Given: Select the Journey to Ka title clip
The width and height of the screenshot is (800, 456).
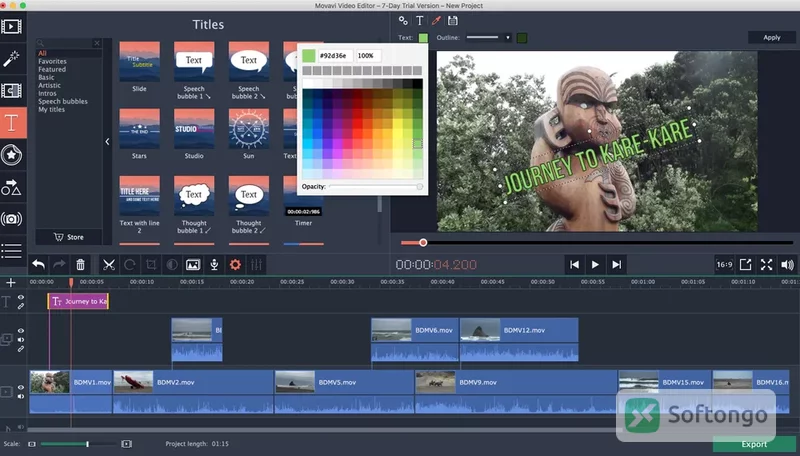Looking at the screenshot, I should [x=78, y=301].
